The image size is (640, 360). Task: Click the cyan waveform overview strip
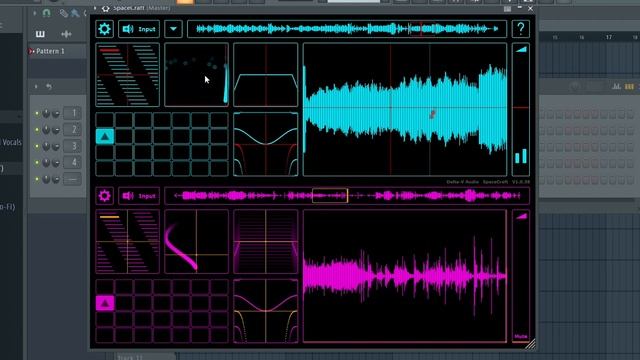pos(347,29)
